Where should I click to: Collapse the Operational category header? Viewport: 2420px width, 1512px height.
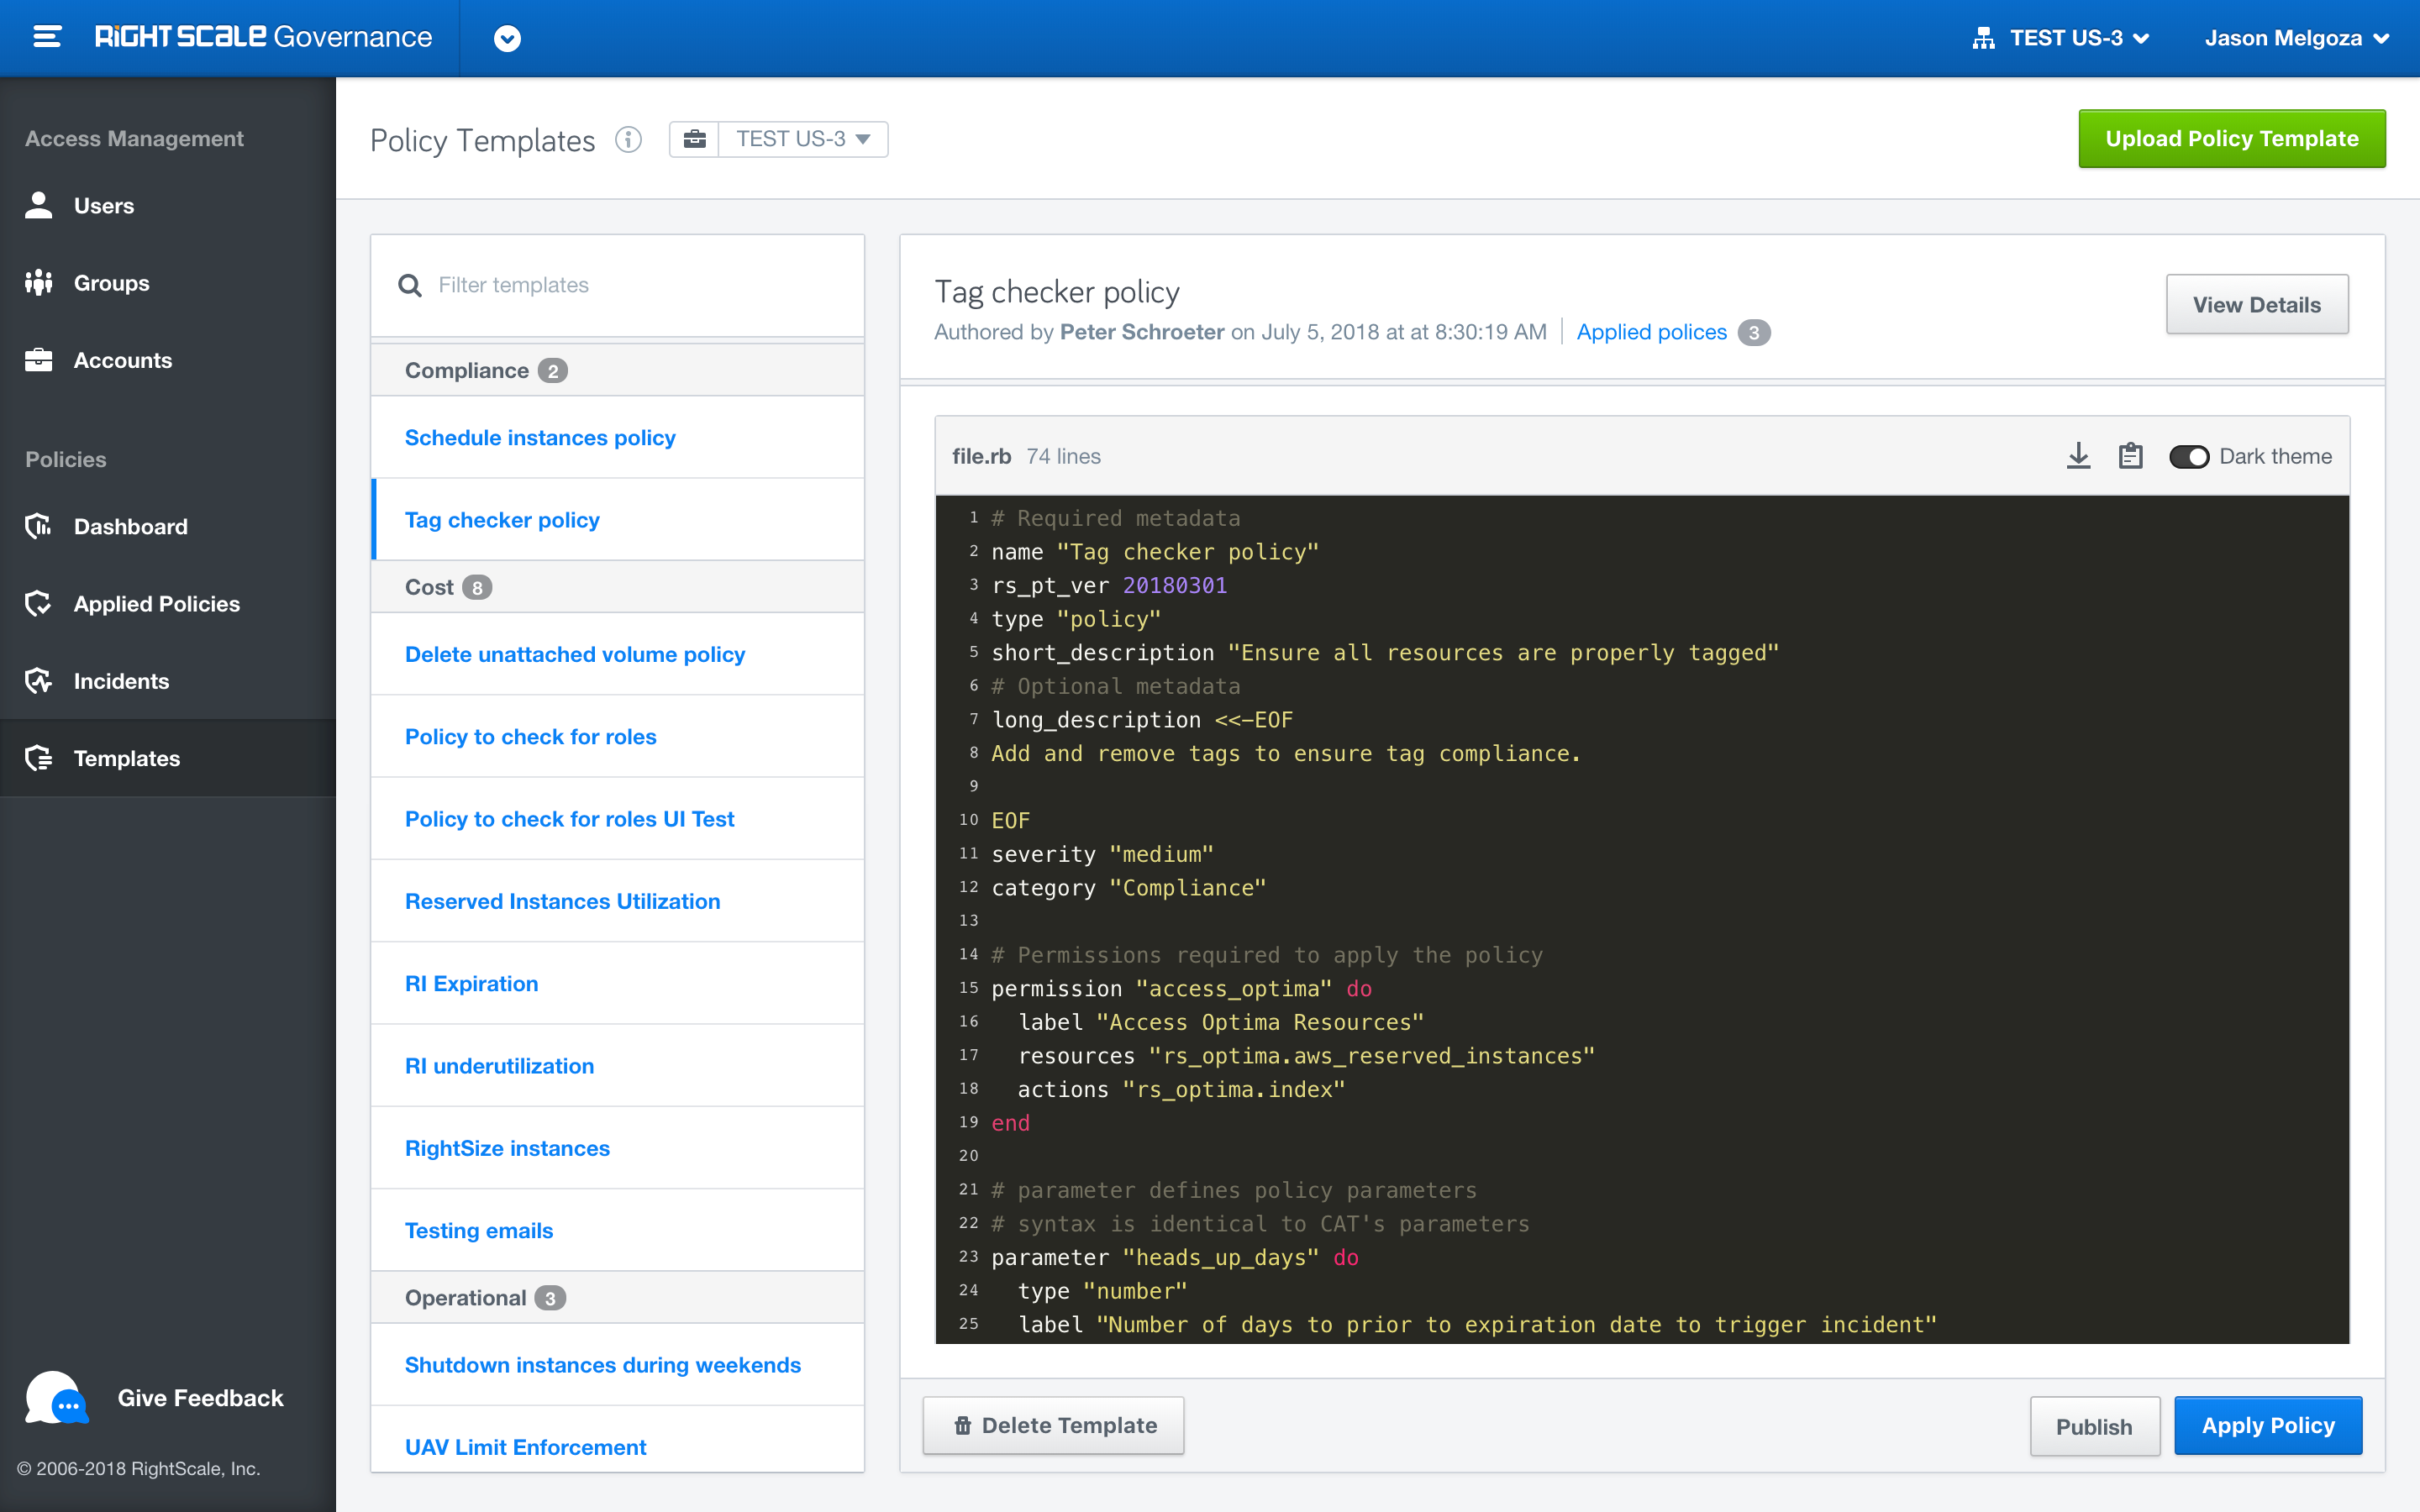click(617, 1297)
